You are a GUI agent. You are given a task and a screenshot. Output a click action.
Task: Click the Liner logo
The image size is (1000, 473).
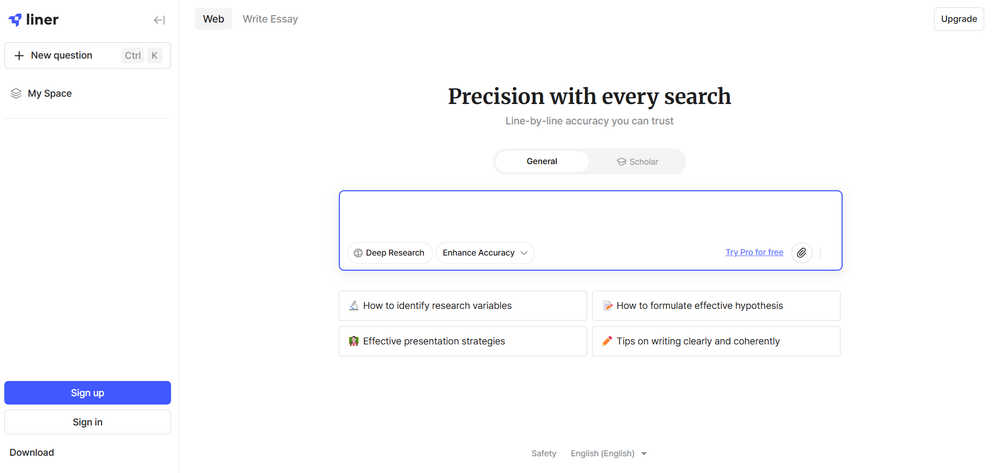click(34, 19)
